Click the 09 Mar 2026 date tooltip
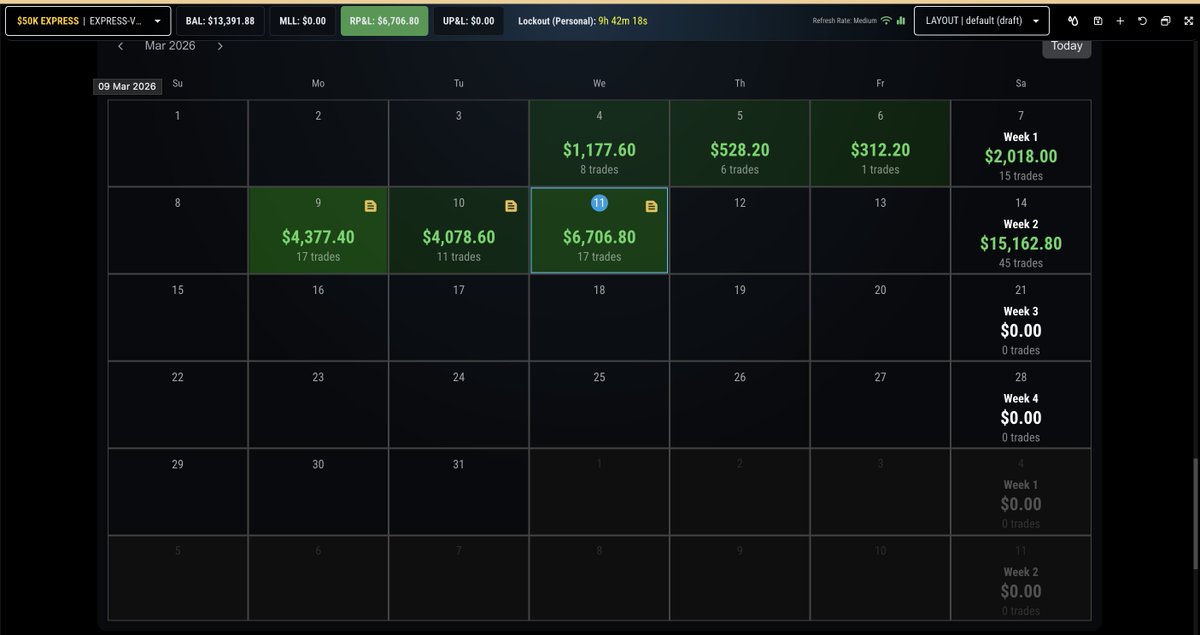The height and width of the screenshot is (635, 1200). click(x=127, y=87)
